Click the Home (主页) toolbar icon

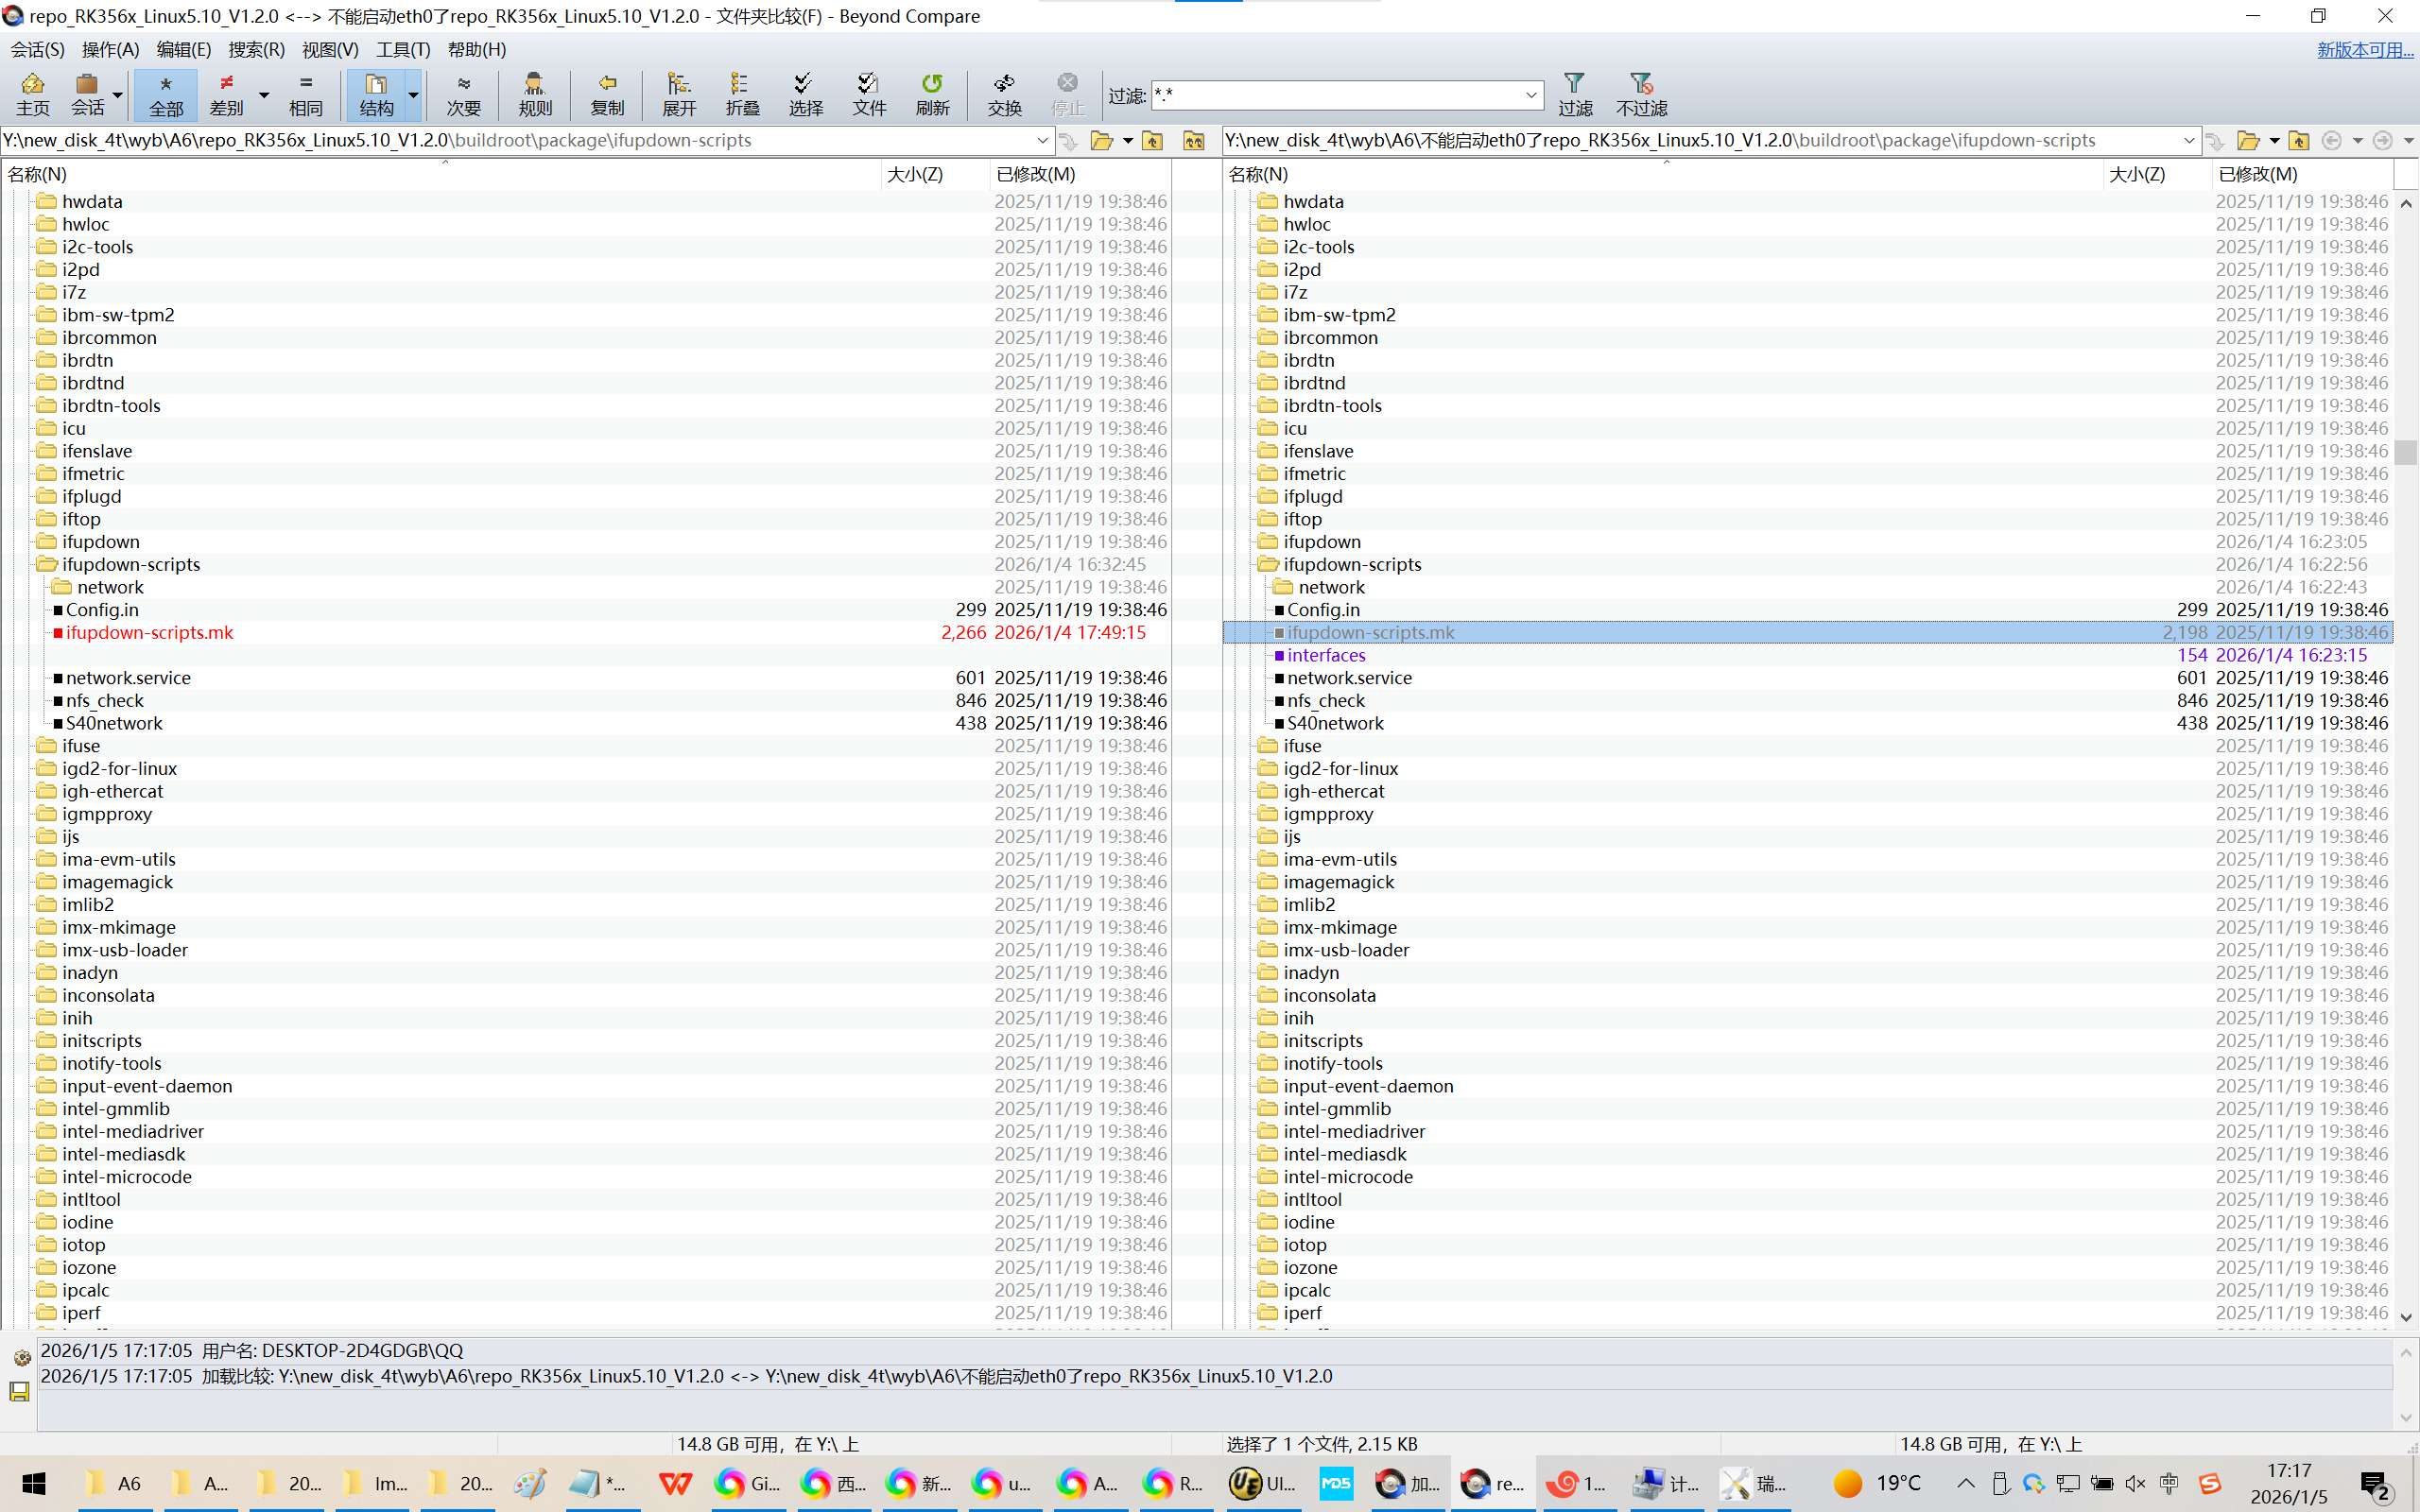[x=32, y=94]
